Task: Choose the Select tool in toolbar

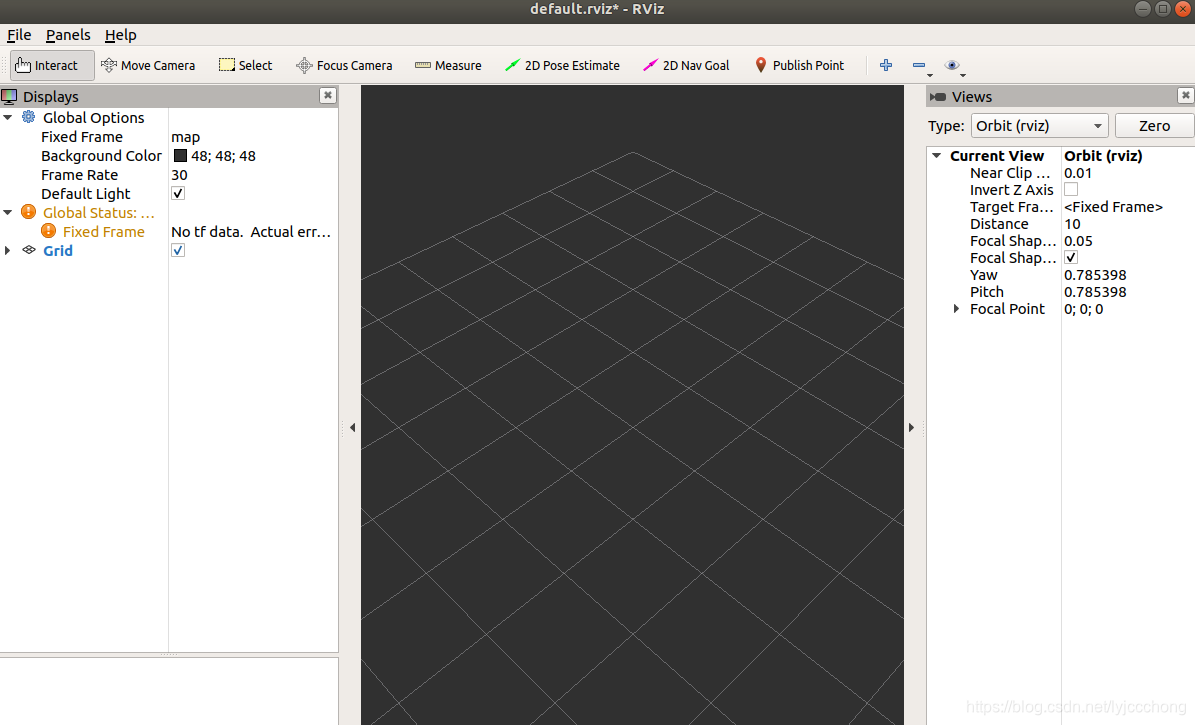Action: [245, 66]
